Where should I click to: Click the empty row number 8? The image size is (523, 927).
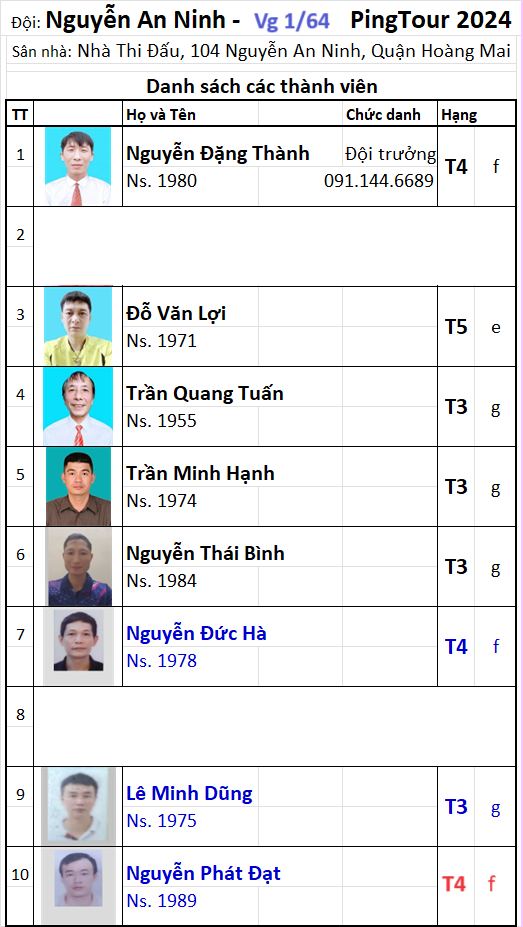pos(20,715)
